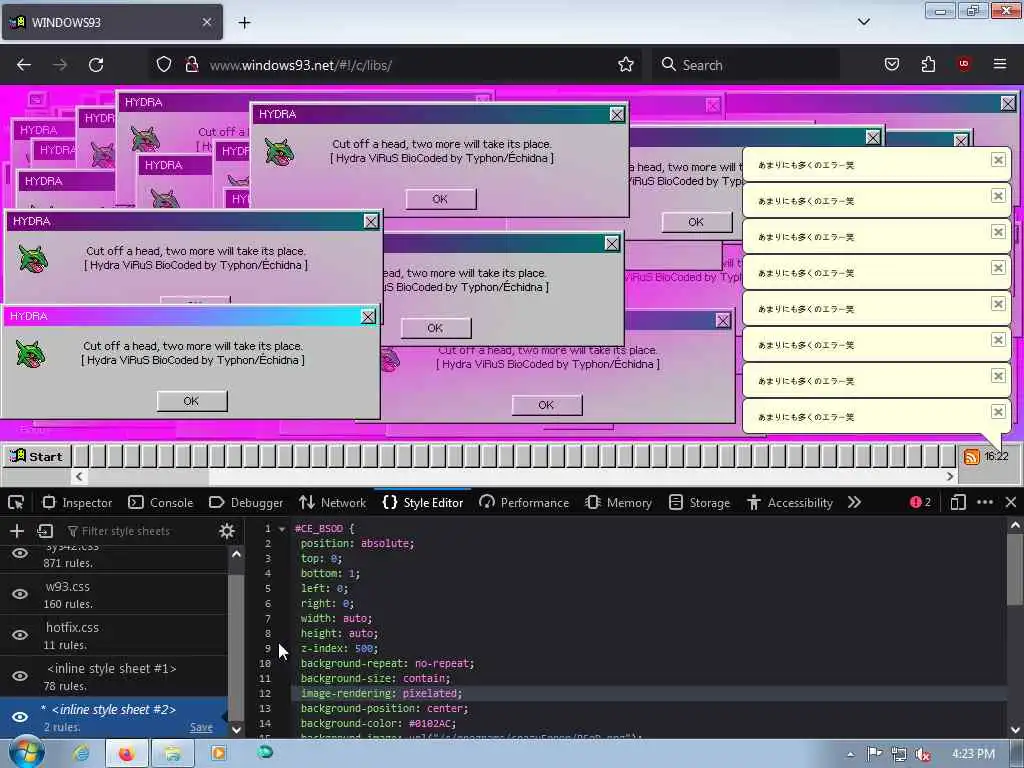Image resolution: width=1024 pixels, height=768 pixels.
Task: Open the list all tabs chevron
Action: pos(863,22)
